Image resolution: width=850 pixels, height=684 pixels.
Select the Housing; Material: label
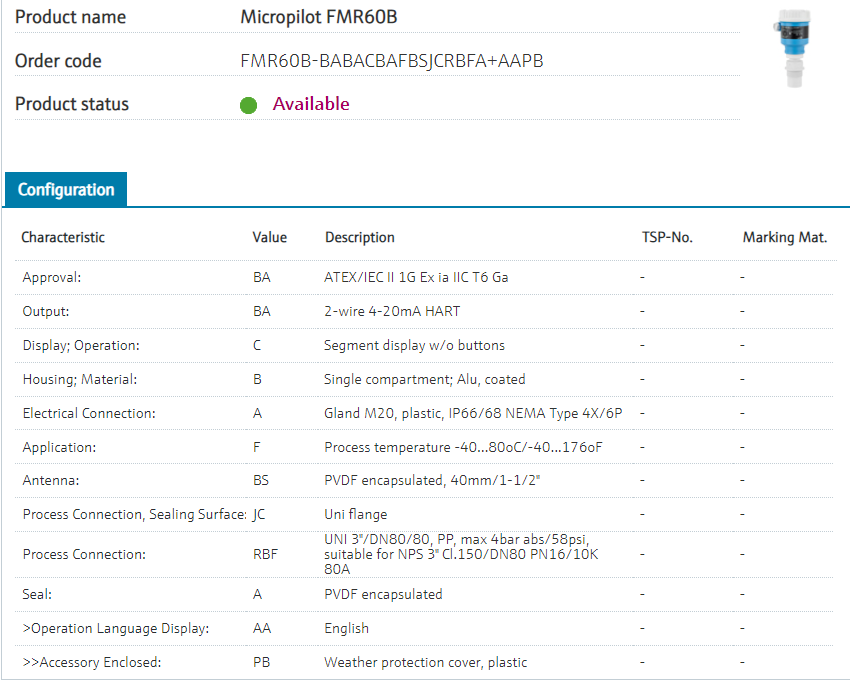click(x=80, y=379)
